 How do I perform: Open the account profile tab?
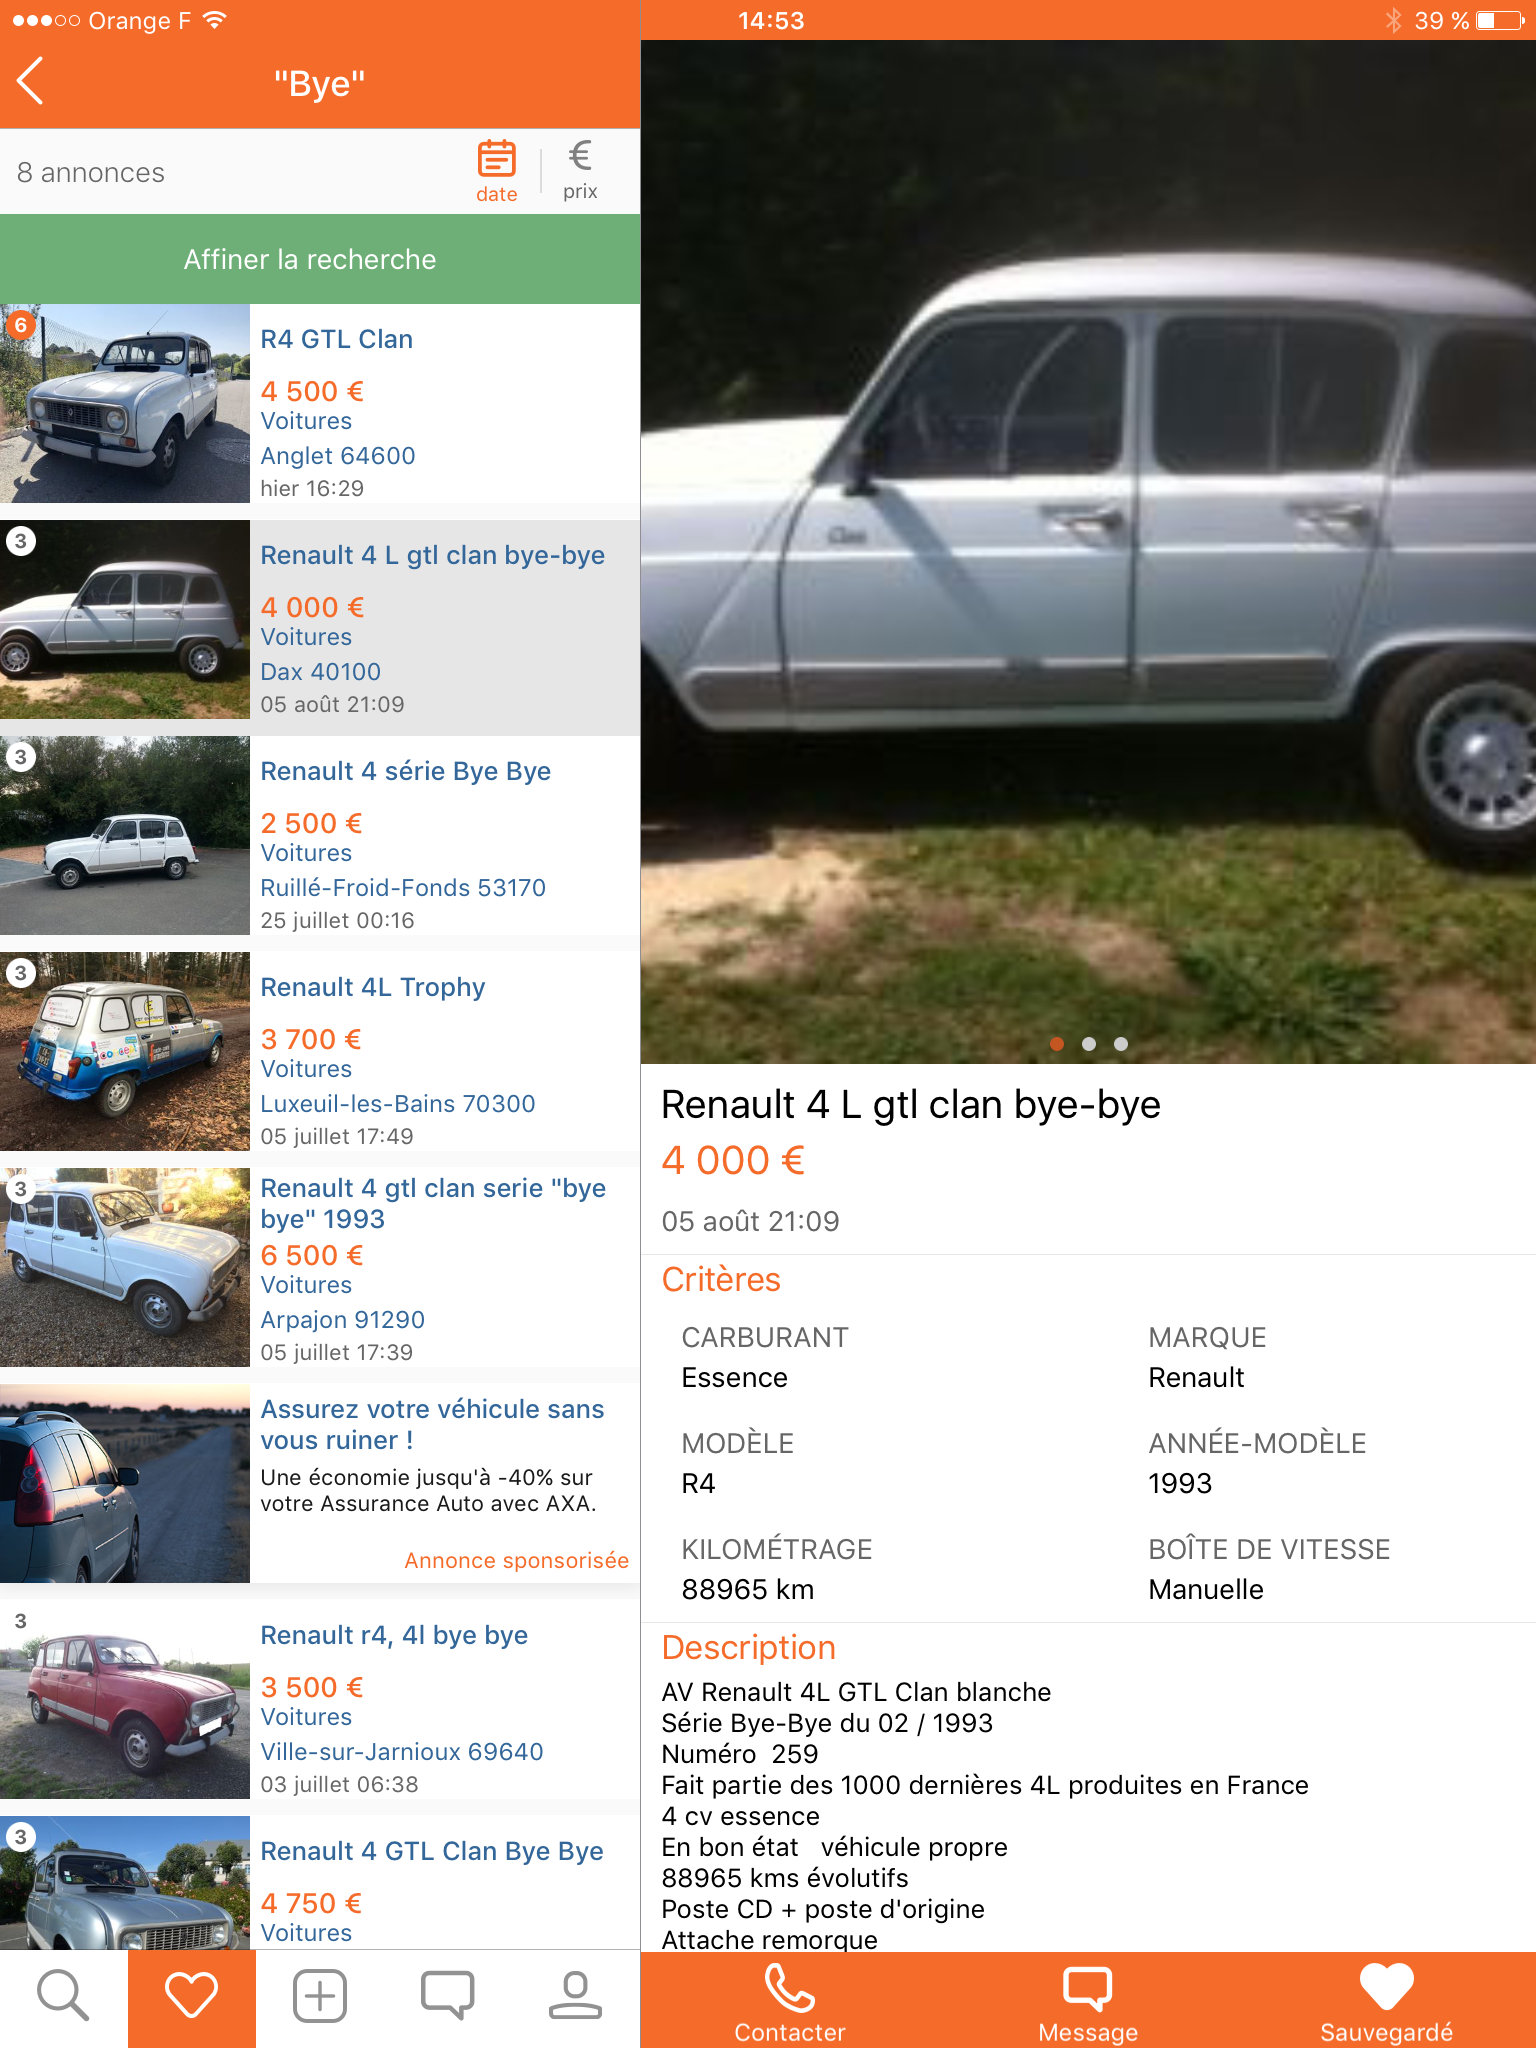click(575, 1996)
